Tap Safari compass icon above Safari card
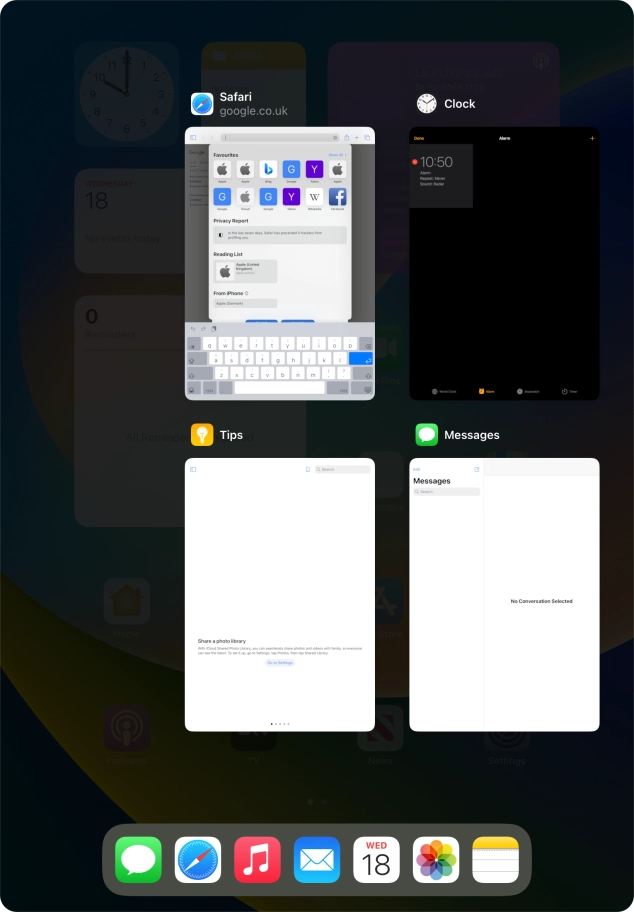Viewport: 634px width, 912px height. [202, 104]
